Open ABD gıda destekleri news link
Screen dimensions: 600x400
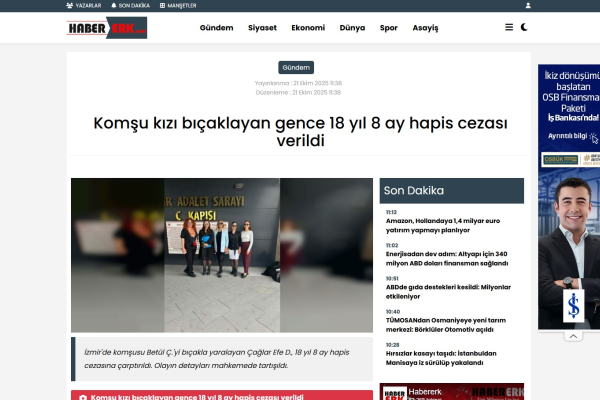448,292
